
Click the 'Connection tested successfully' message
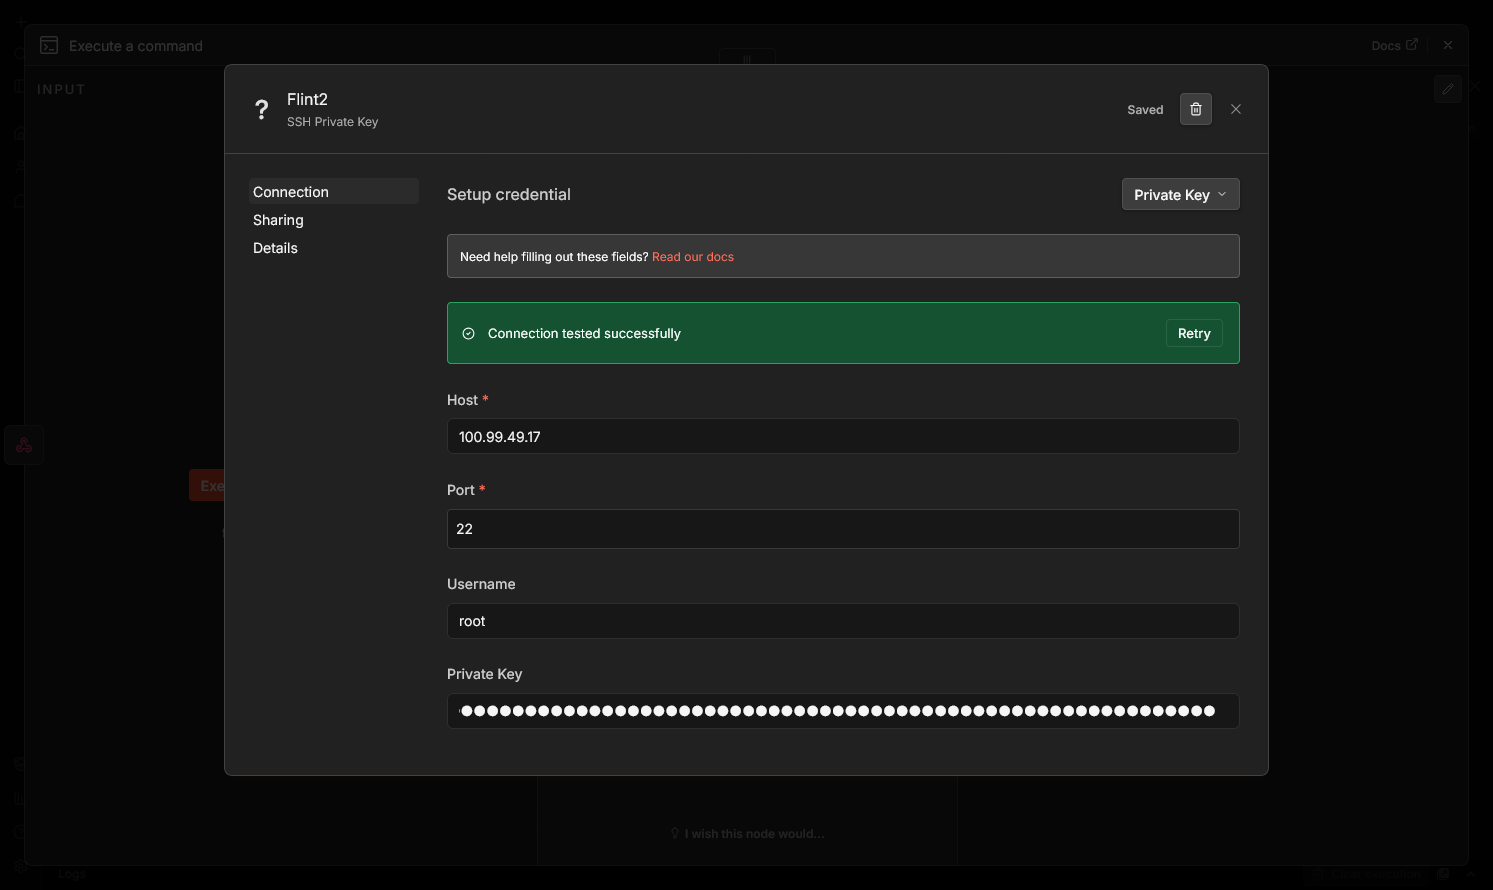(584, 333)
